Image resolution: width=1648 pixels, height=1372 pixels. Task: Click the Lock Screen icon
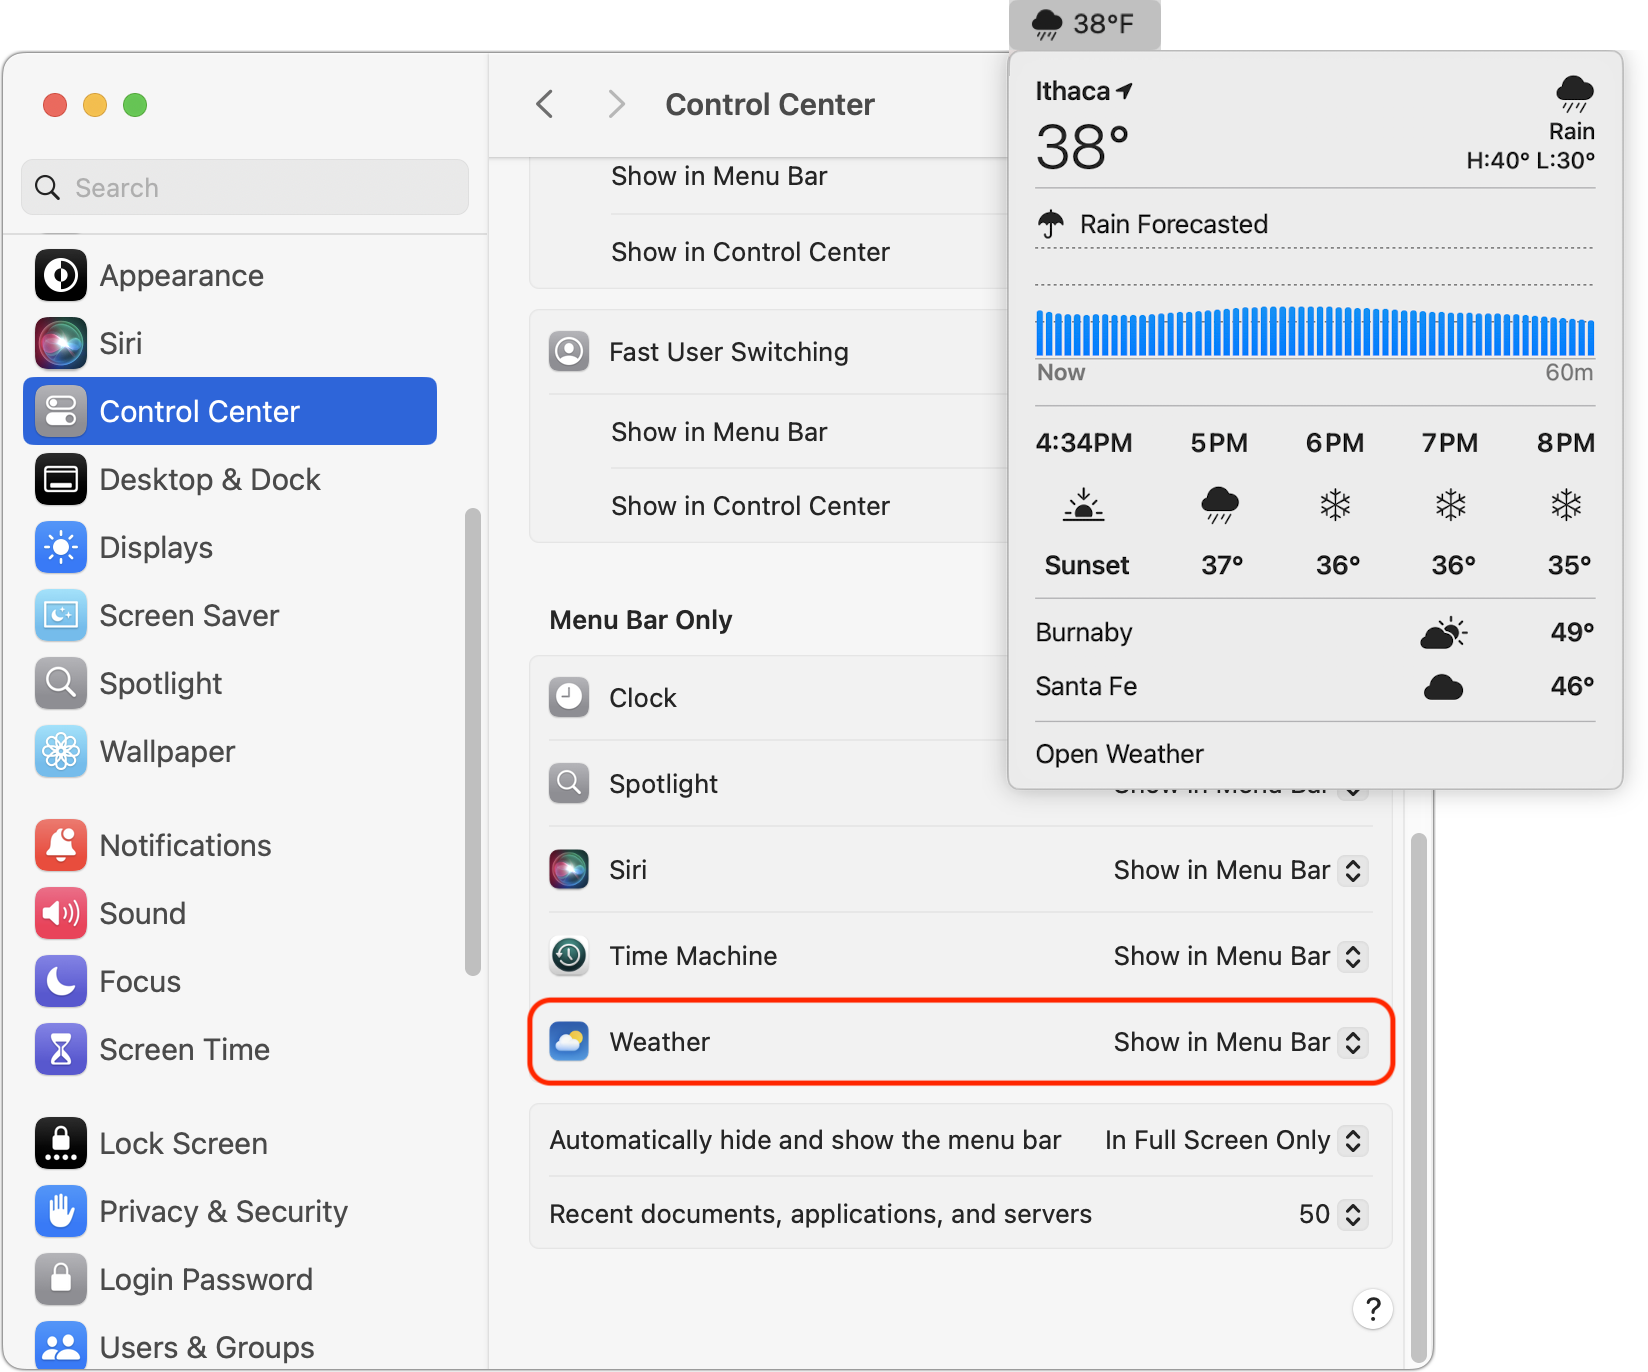tap(61, 1143)
